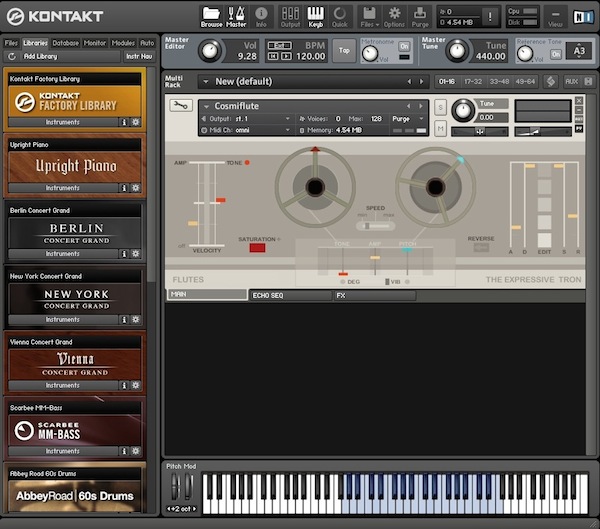Open the Cosmiflute wrench edit icon
Screen dimensions: 600x529
[181, 105]
